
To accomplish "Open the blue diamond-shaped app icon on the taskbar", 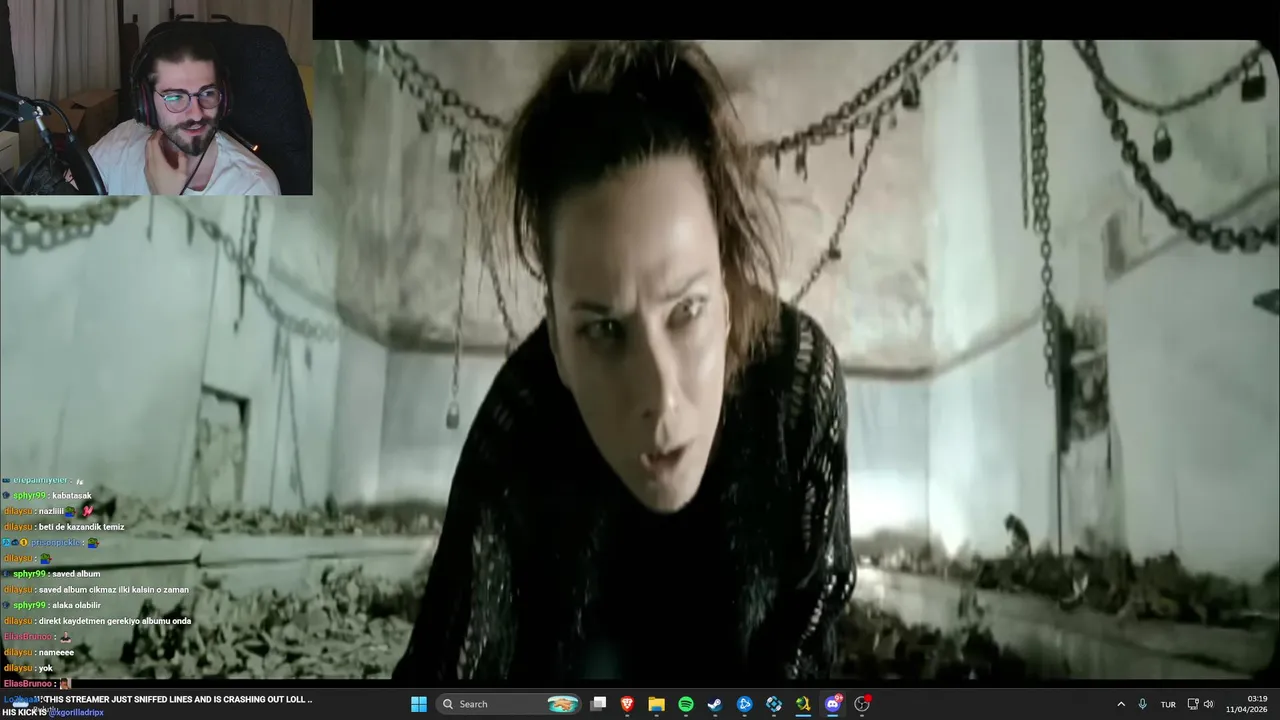I will (774, 704).
